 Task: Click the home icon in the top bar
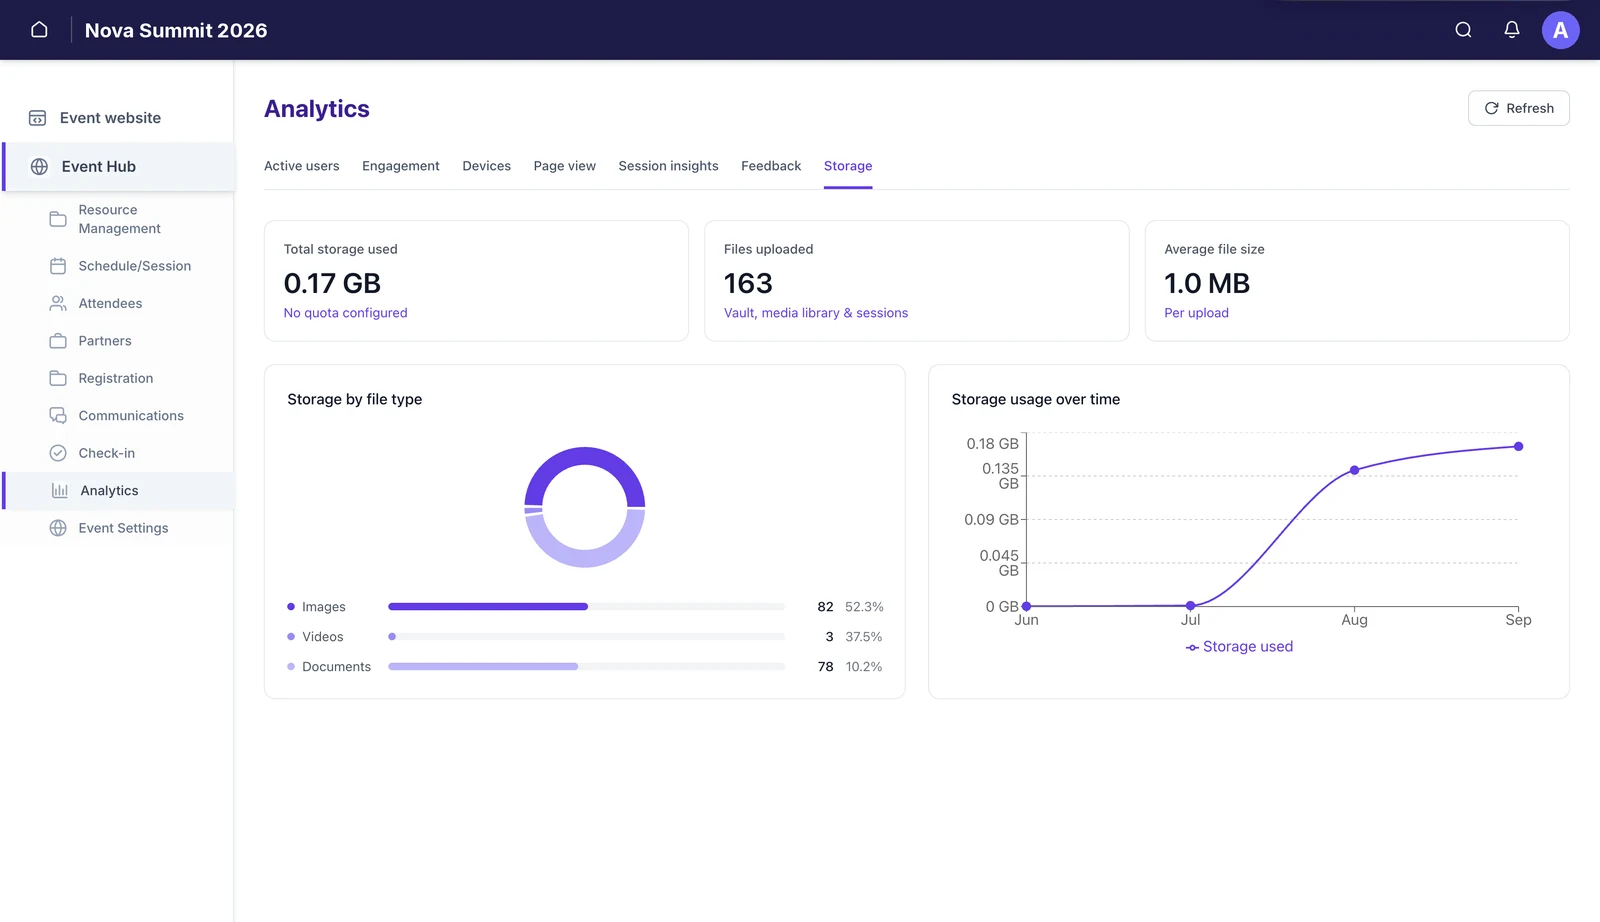tap(39, 30)
